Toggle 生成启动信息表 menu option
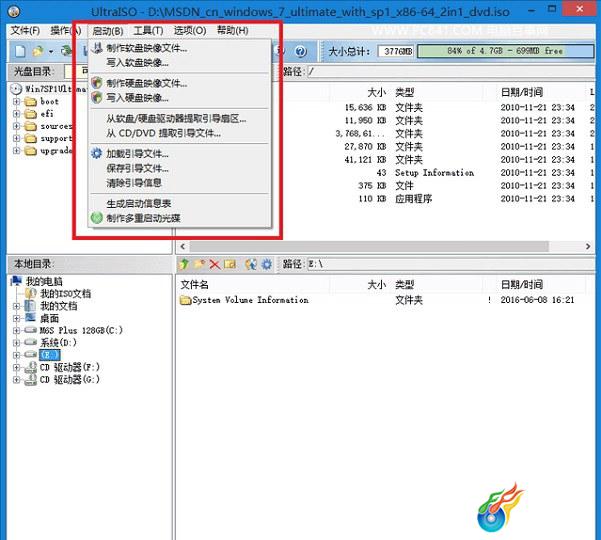The height and width of the screenshot is (540, 601). coord(179,204)
